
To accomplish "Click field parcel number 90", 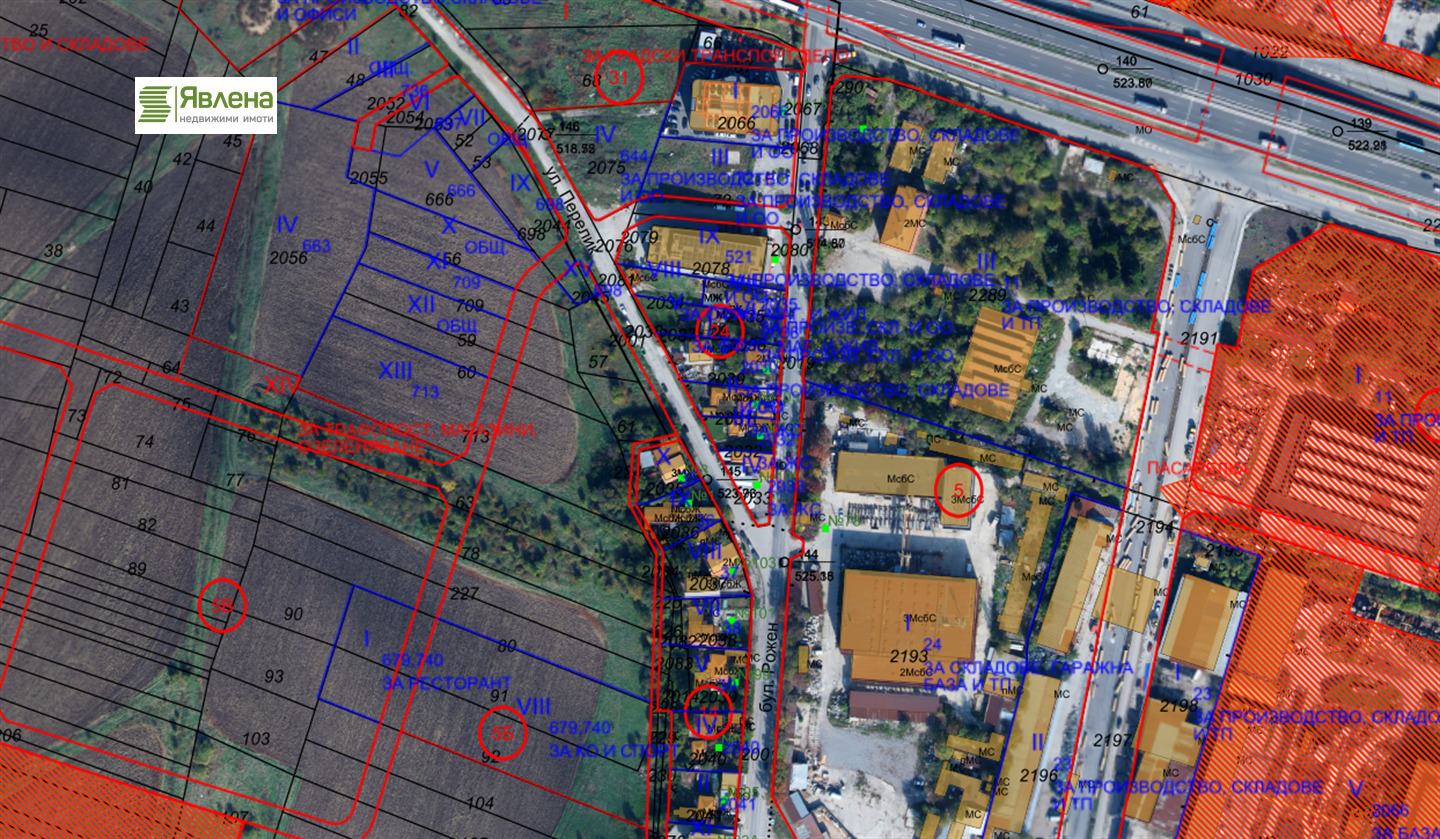I will point(293,613).
